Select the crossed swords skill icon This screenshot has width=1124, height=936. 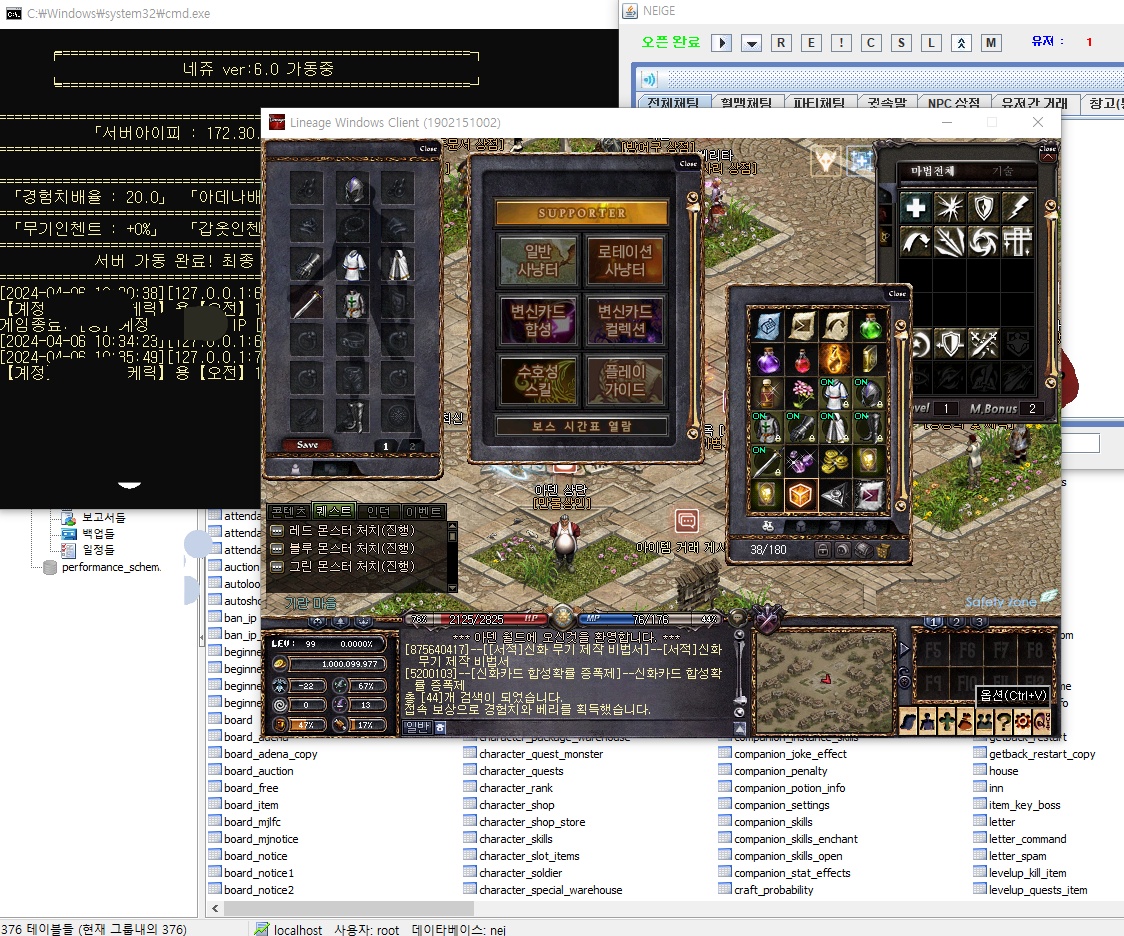point(984,345)
